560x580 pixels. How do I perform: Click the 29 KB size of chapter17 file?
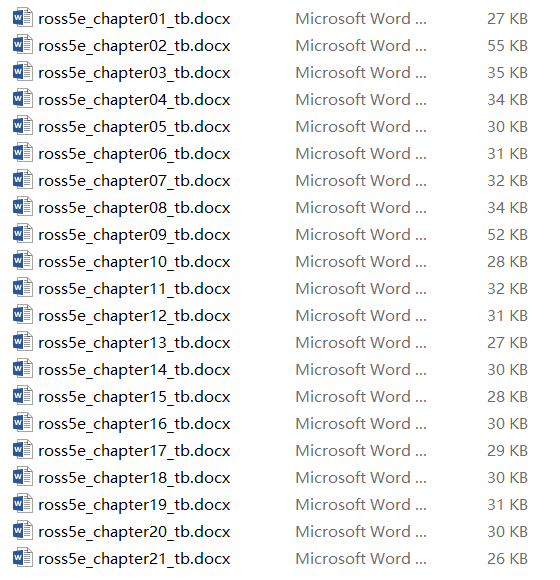(507, 451)
